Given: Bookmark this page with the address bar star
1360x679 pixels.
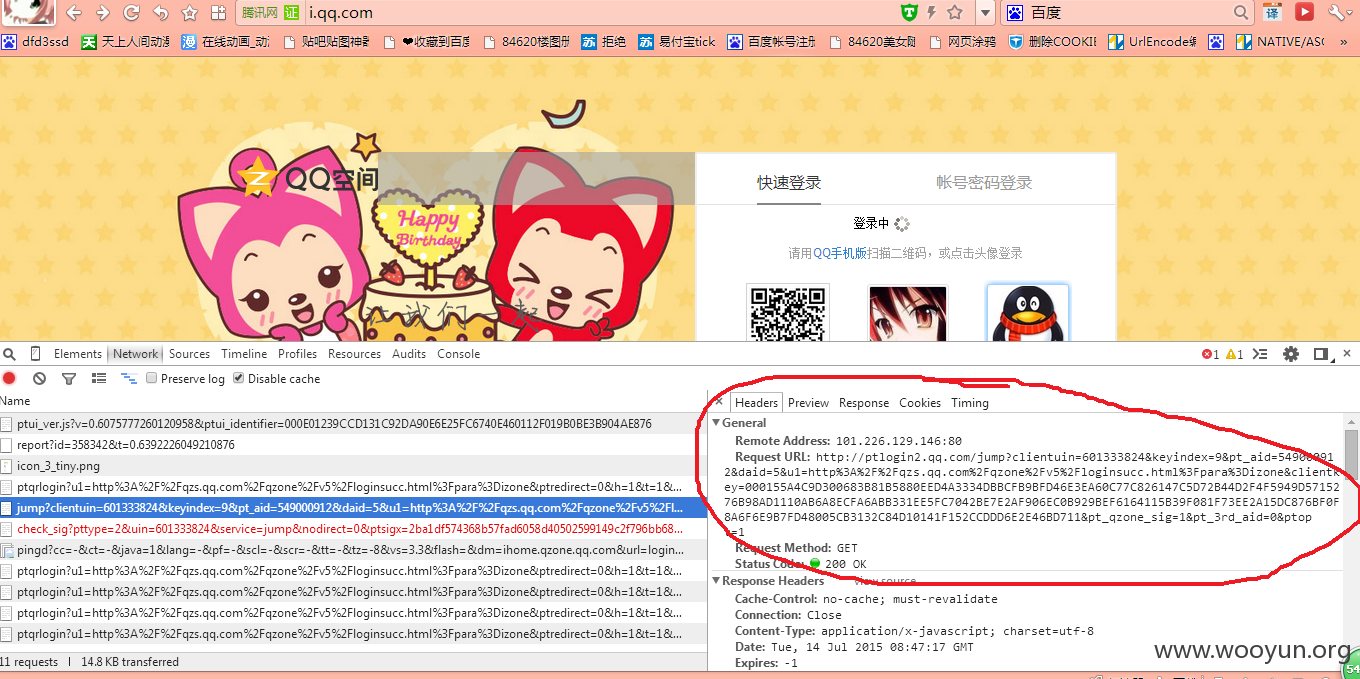Looking at the screenshot, I should [x=955, y=13].
